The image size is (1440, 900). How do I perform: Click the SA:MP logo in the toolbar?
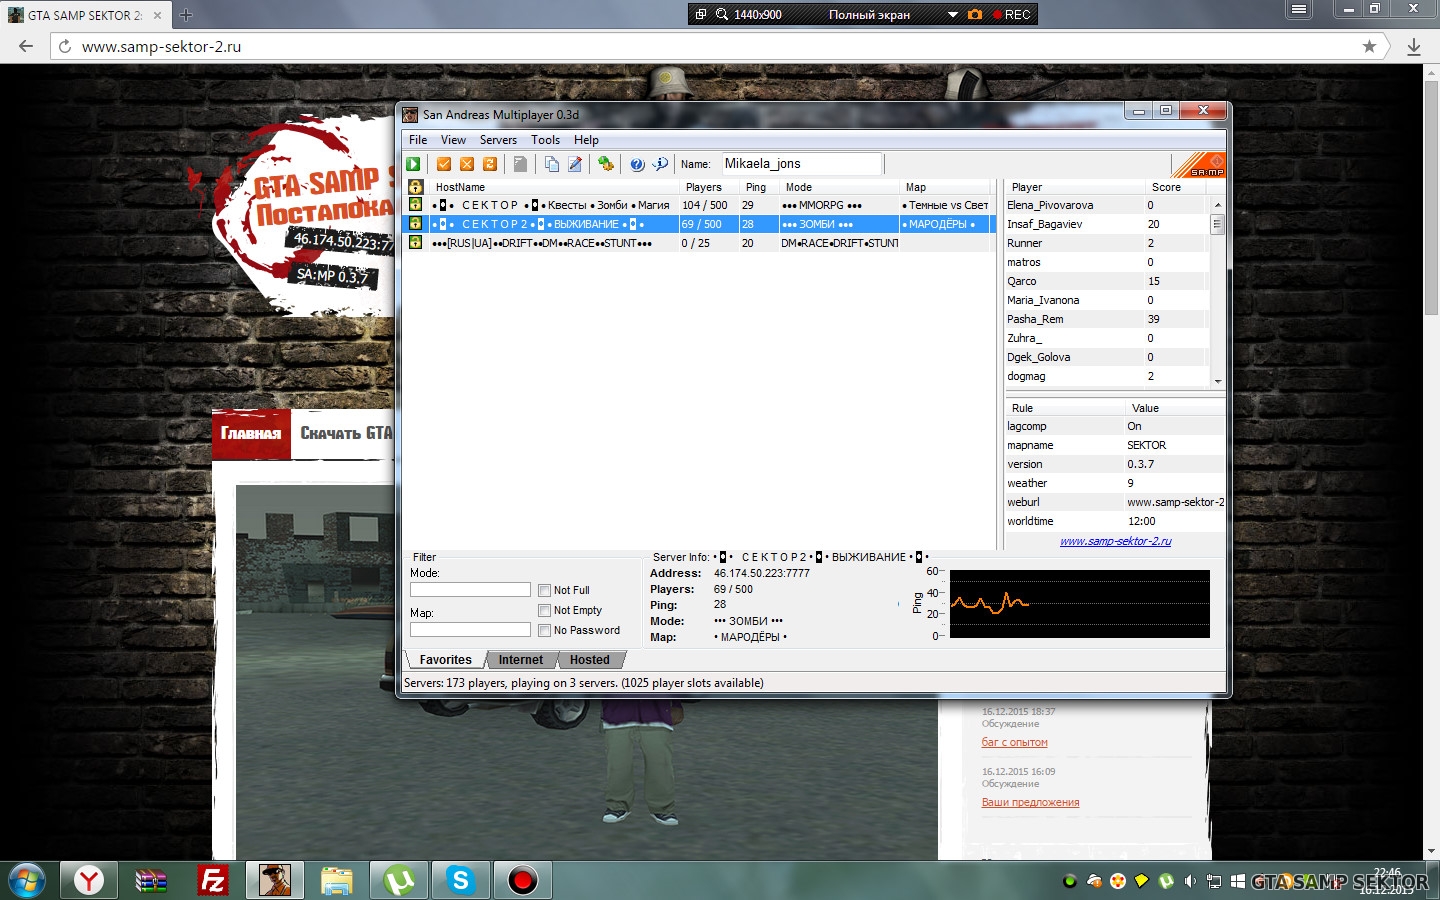(1199, 165)
